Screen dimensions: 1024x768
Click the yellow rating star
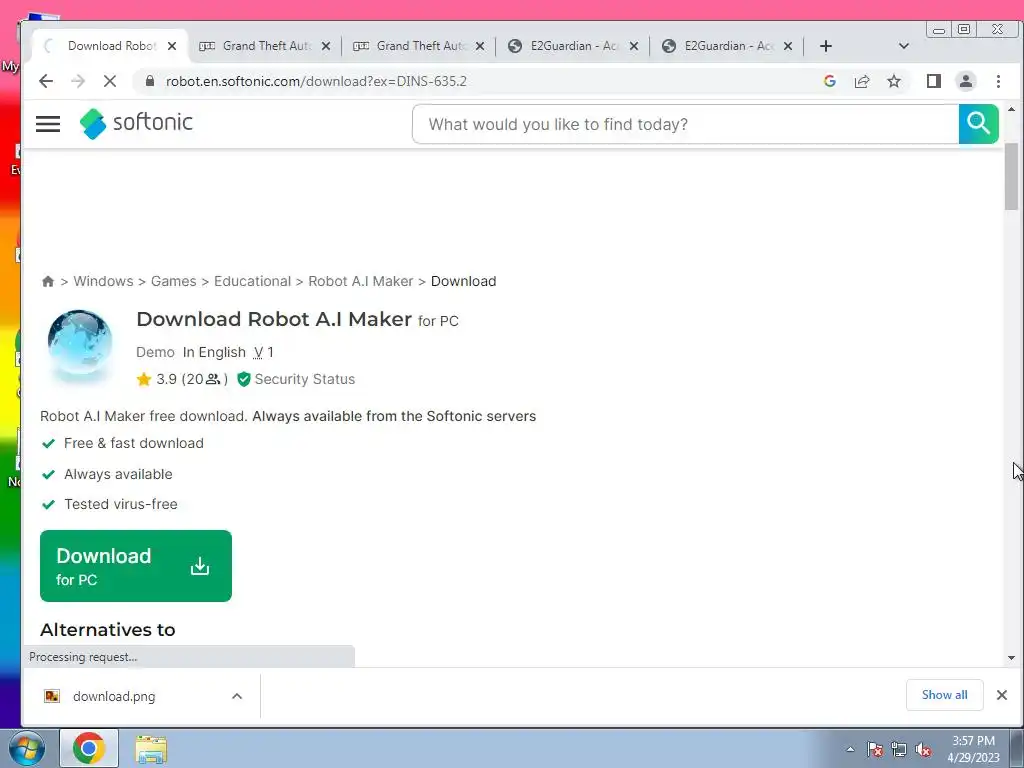tap(144, 379)
